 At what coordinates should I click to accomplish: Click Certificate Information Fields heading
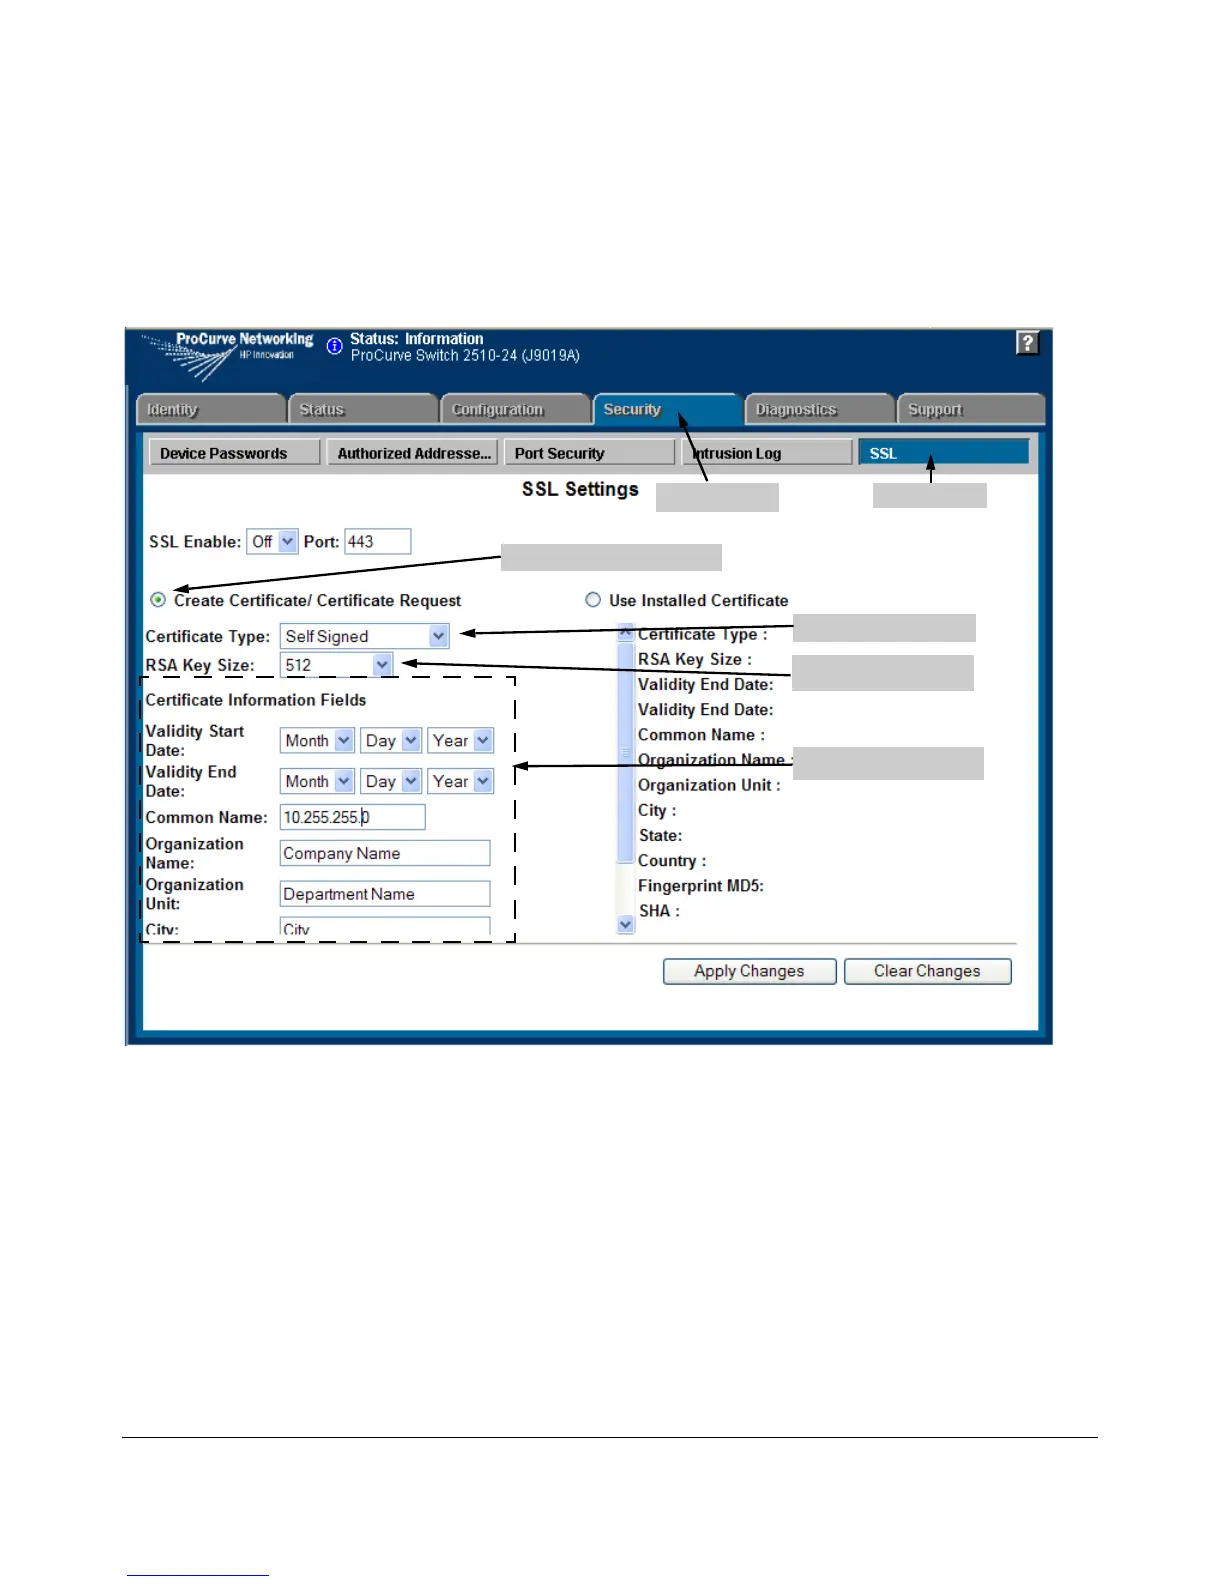coord(256,700)
